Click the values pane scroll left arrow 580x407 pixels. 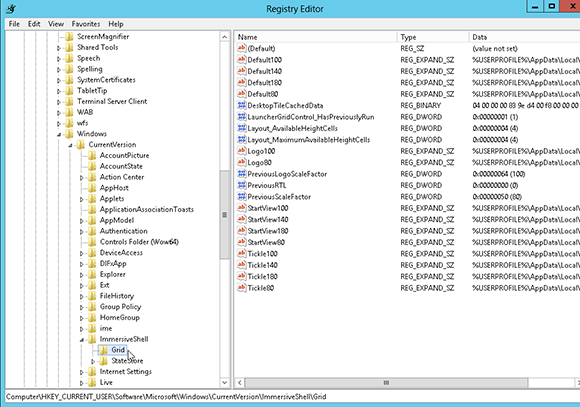coord(240,383)
